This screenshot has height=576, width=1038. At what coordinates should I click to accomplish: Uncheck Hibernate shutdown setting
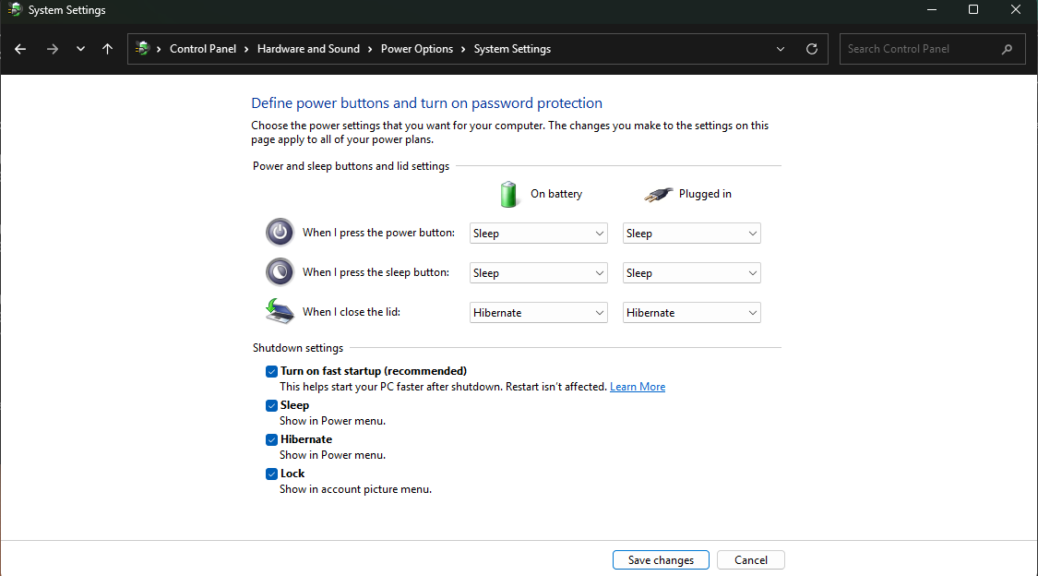(271, 439)
